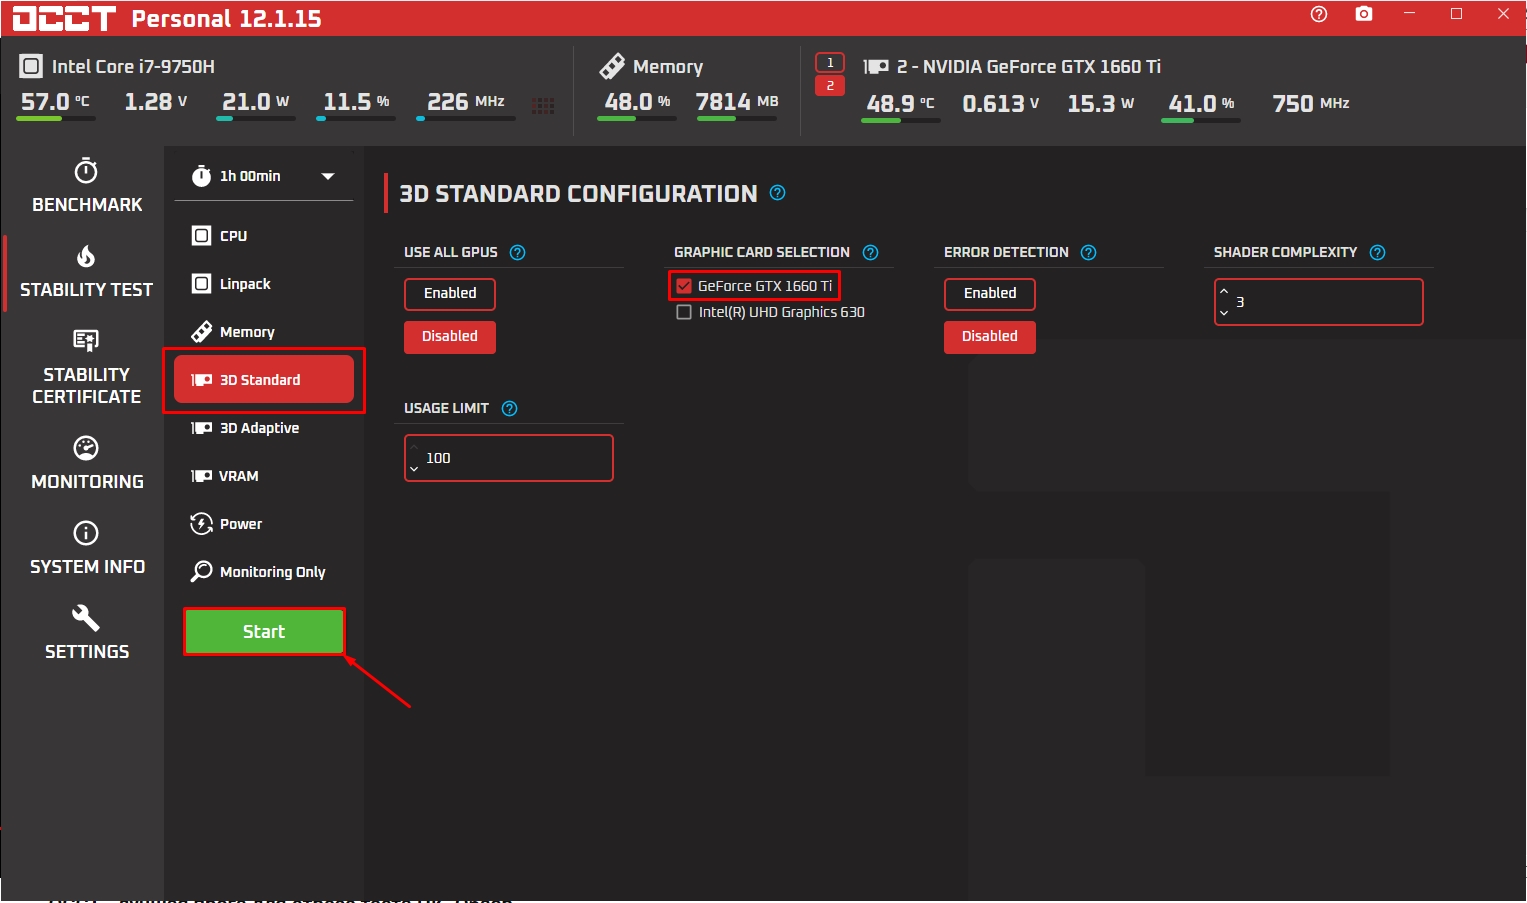Click help icon beside 3D Standard Configuration title

point(777,193)
